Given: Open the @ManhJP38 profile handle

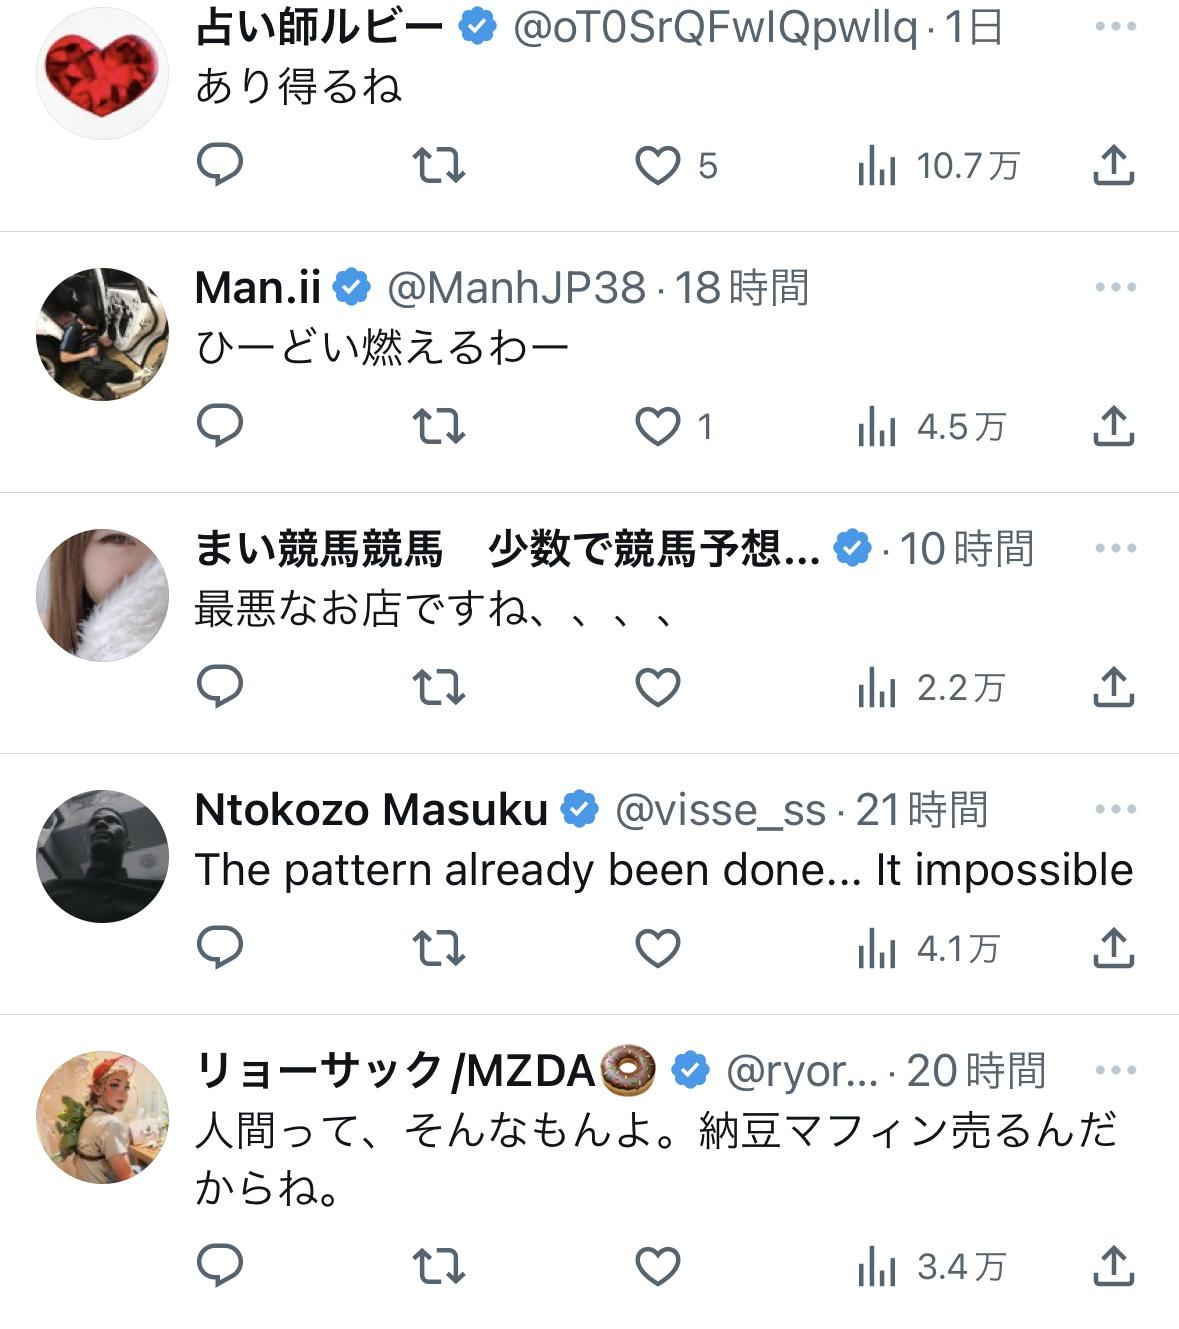Looking at the screenshot, I should point(516,288).
